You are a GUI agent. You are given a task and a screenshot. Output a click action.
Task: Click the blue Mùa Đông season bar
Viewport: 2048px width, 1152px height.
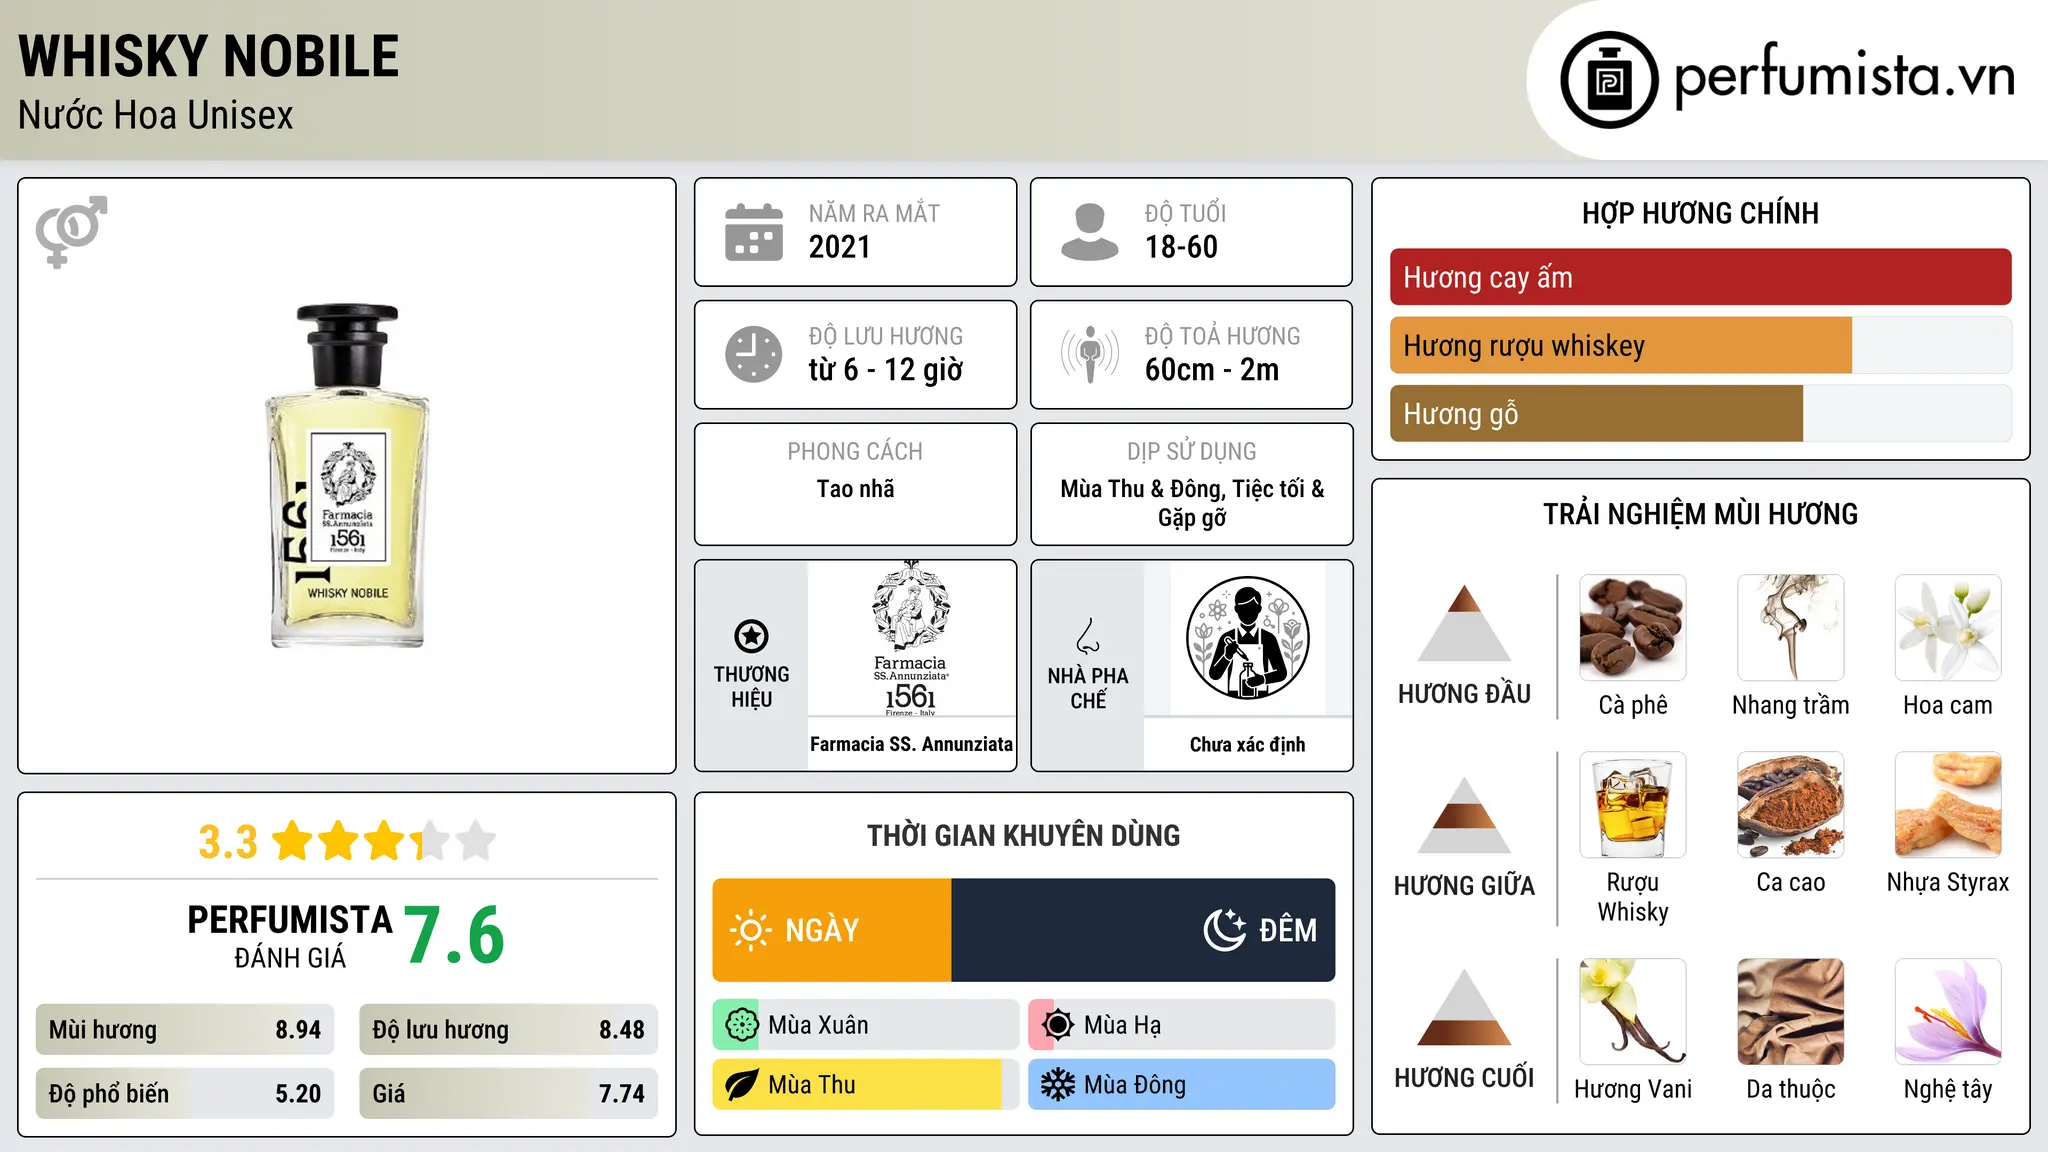click(x=1181, y=1085)
